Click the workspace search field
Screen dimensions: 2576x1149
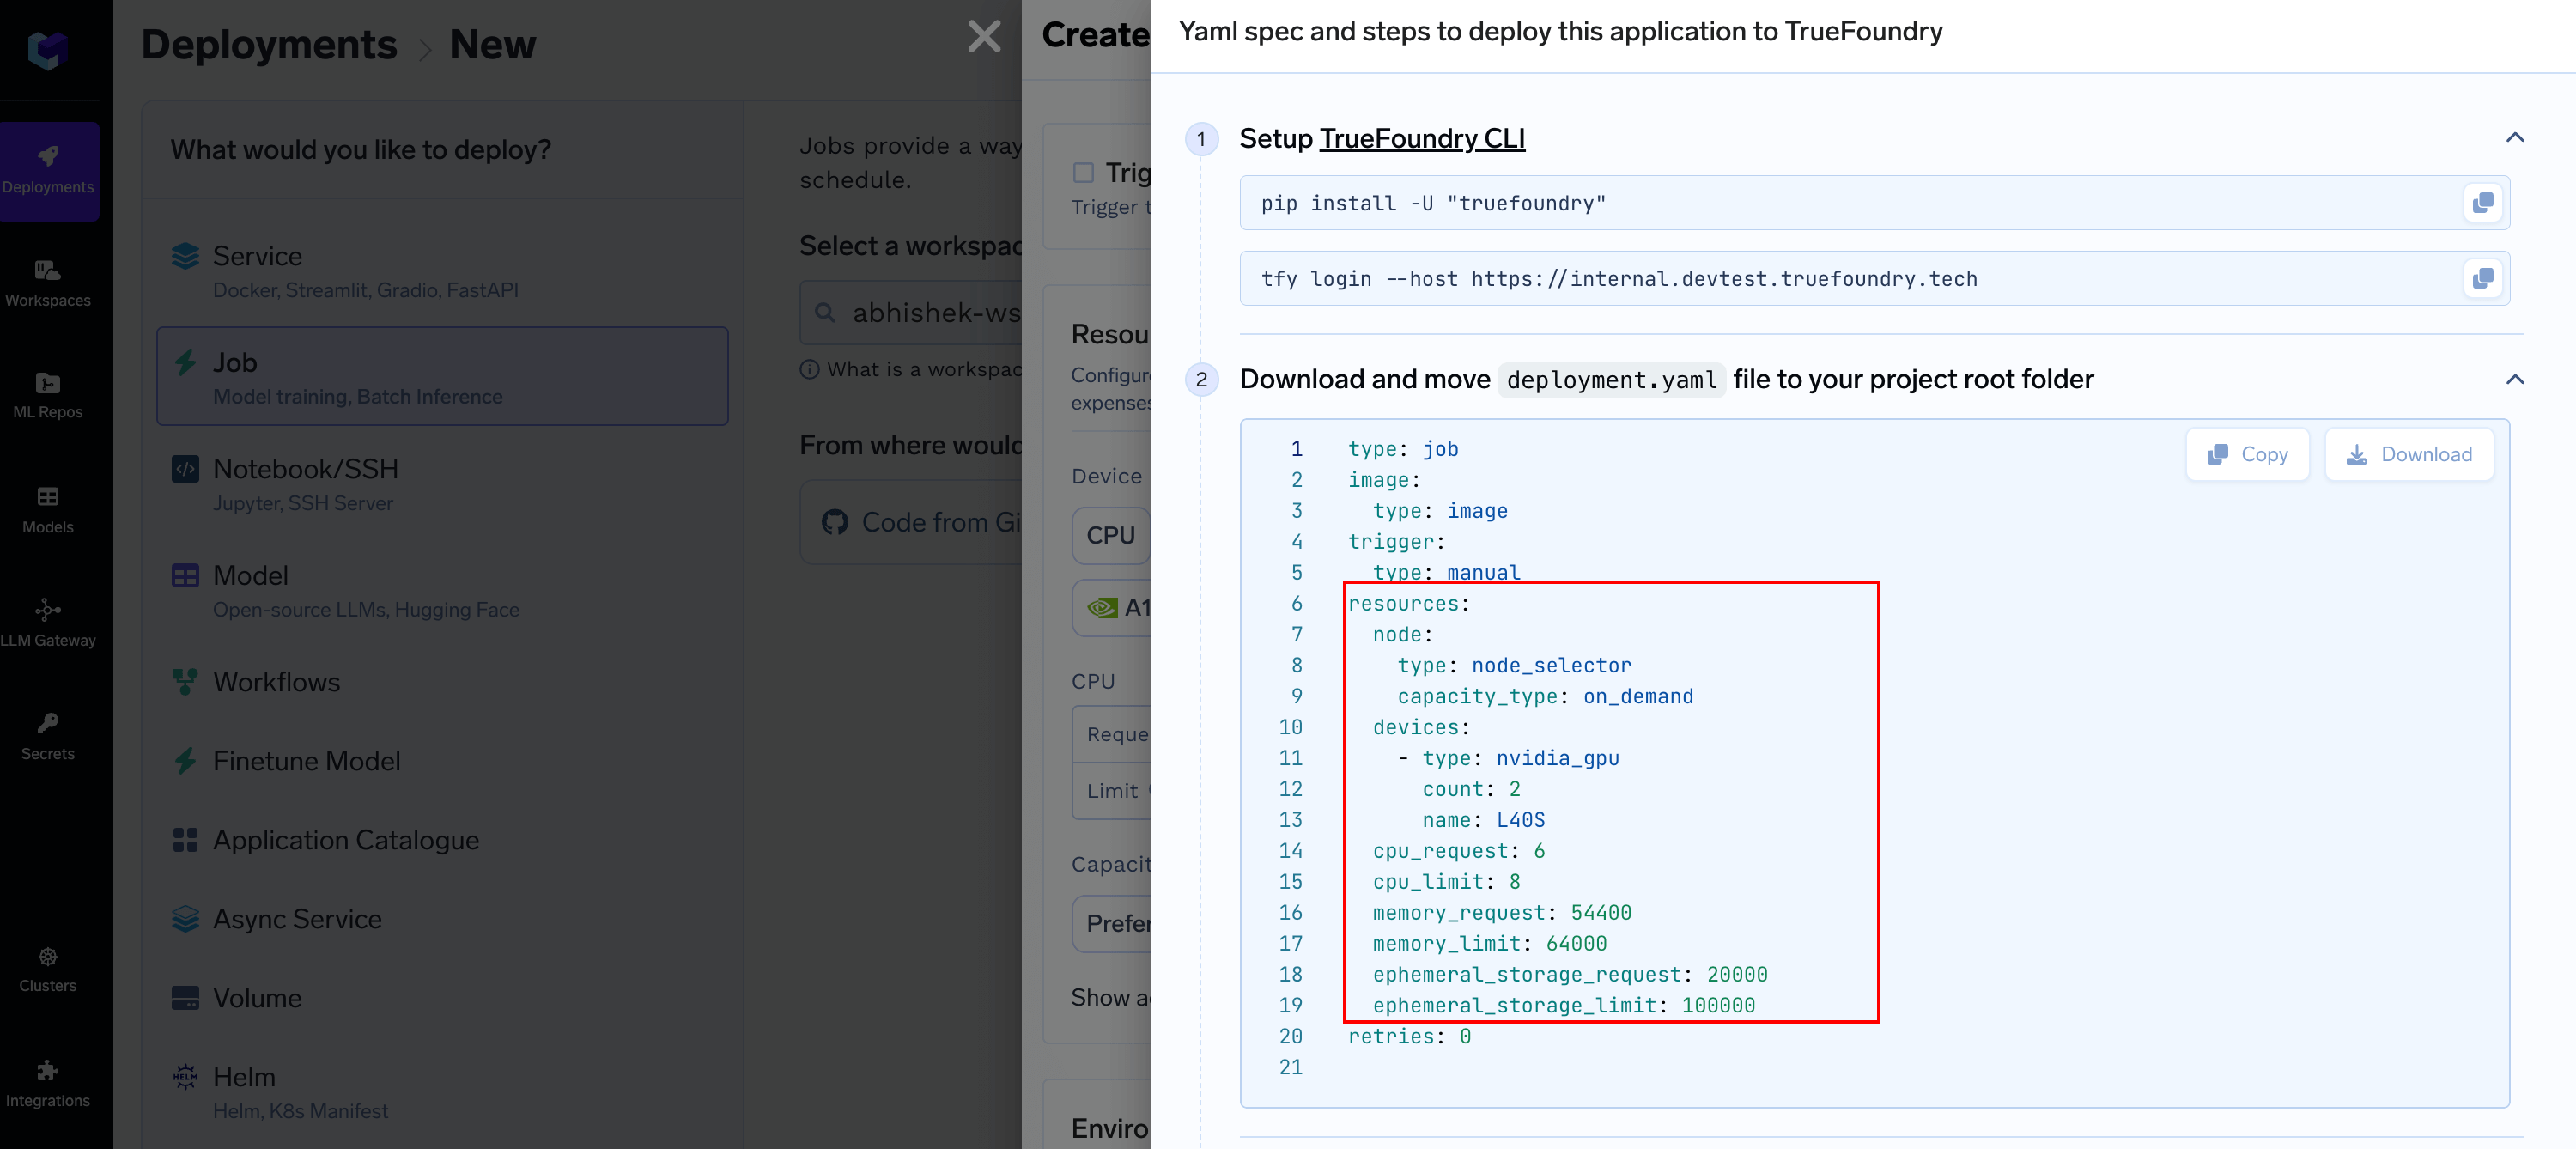pyautogui.click(x=911, y=313)
